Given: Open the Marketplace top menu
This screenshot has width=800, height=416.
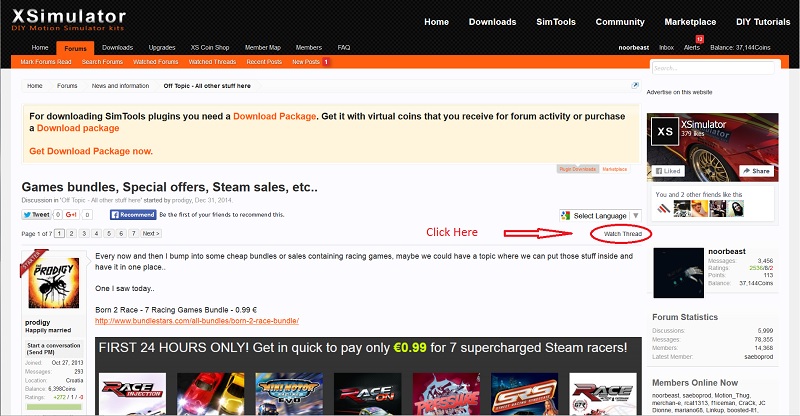Looking at the screenshot, I should pos(690,22).
